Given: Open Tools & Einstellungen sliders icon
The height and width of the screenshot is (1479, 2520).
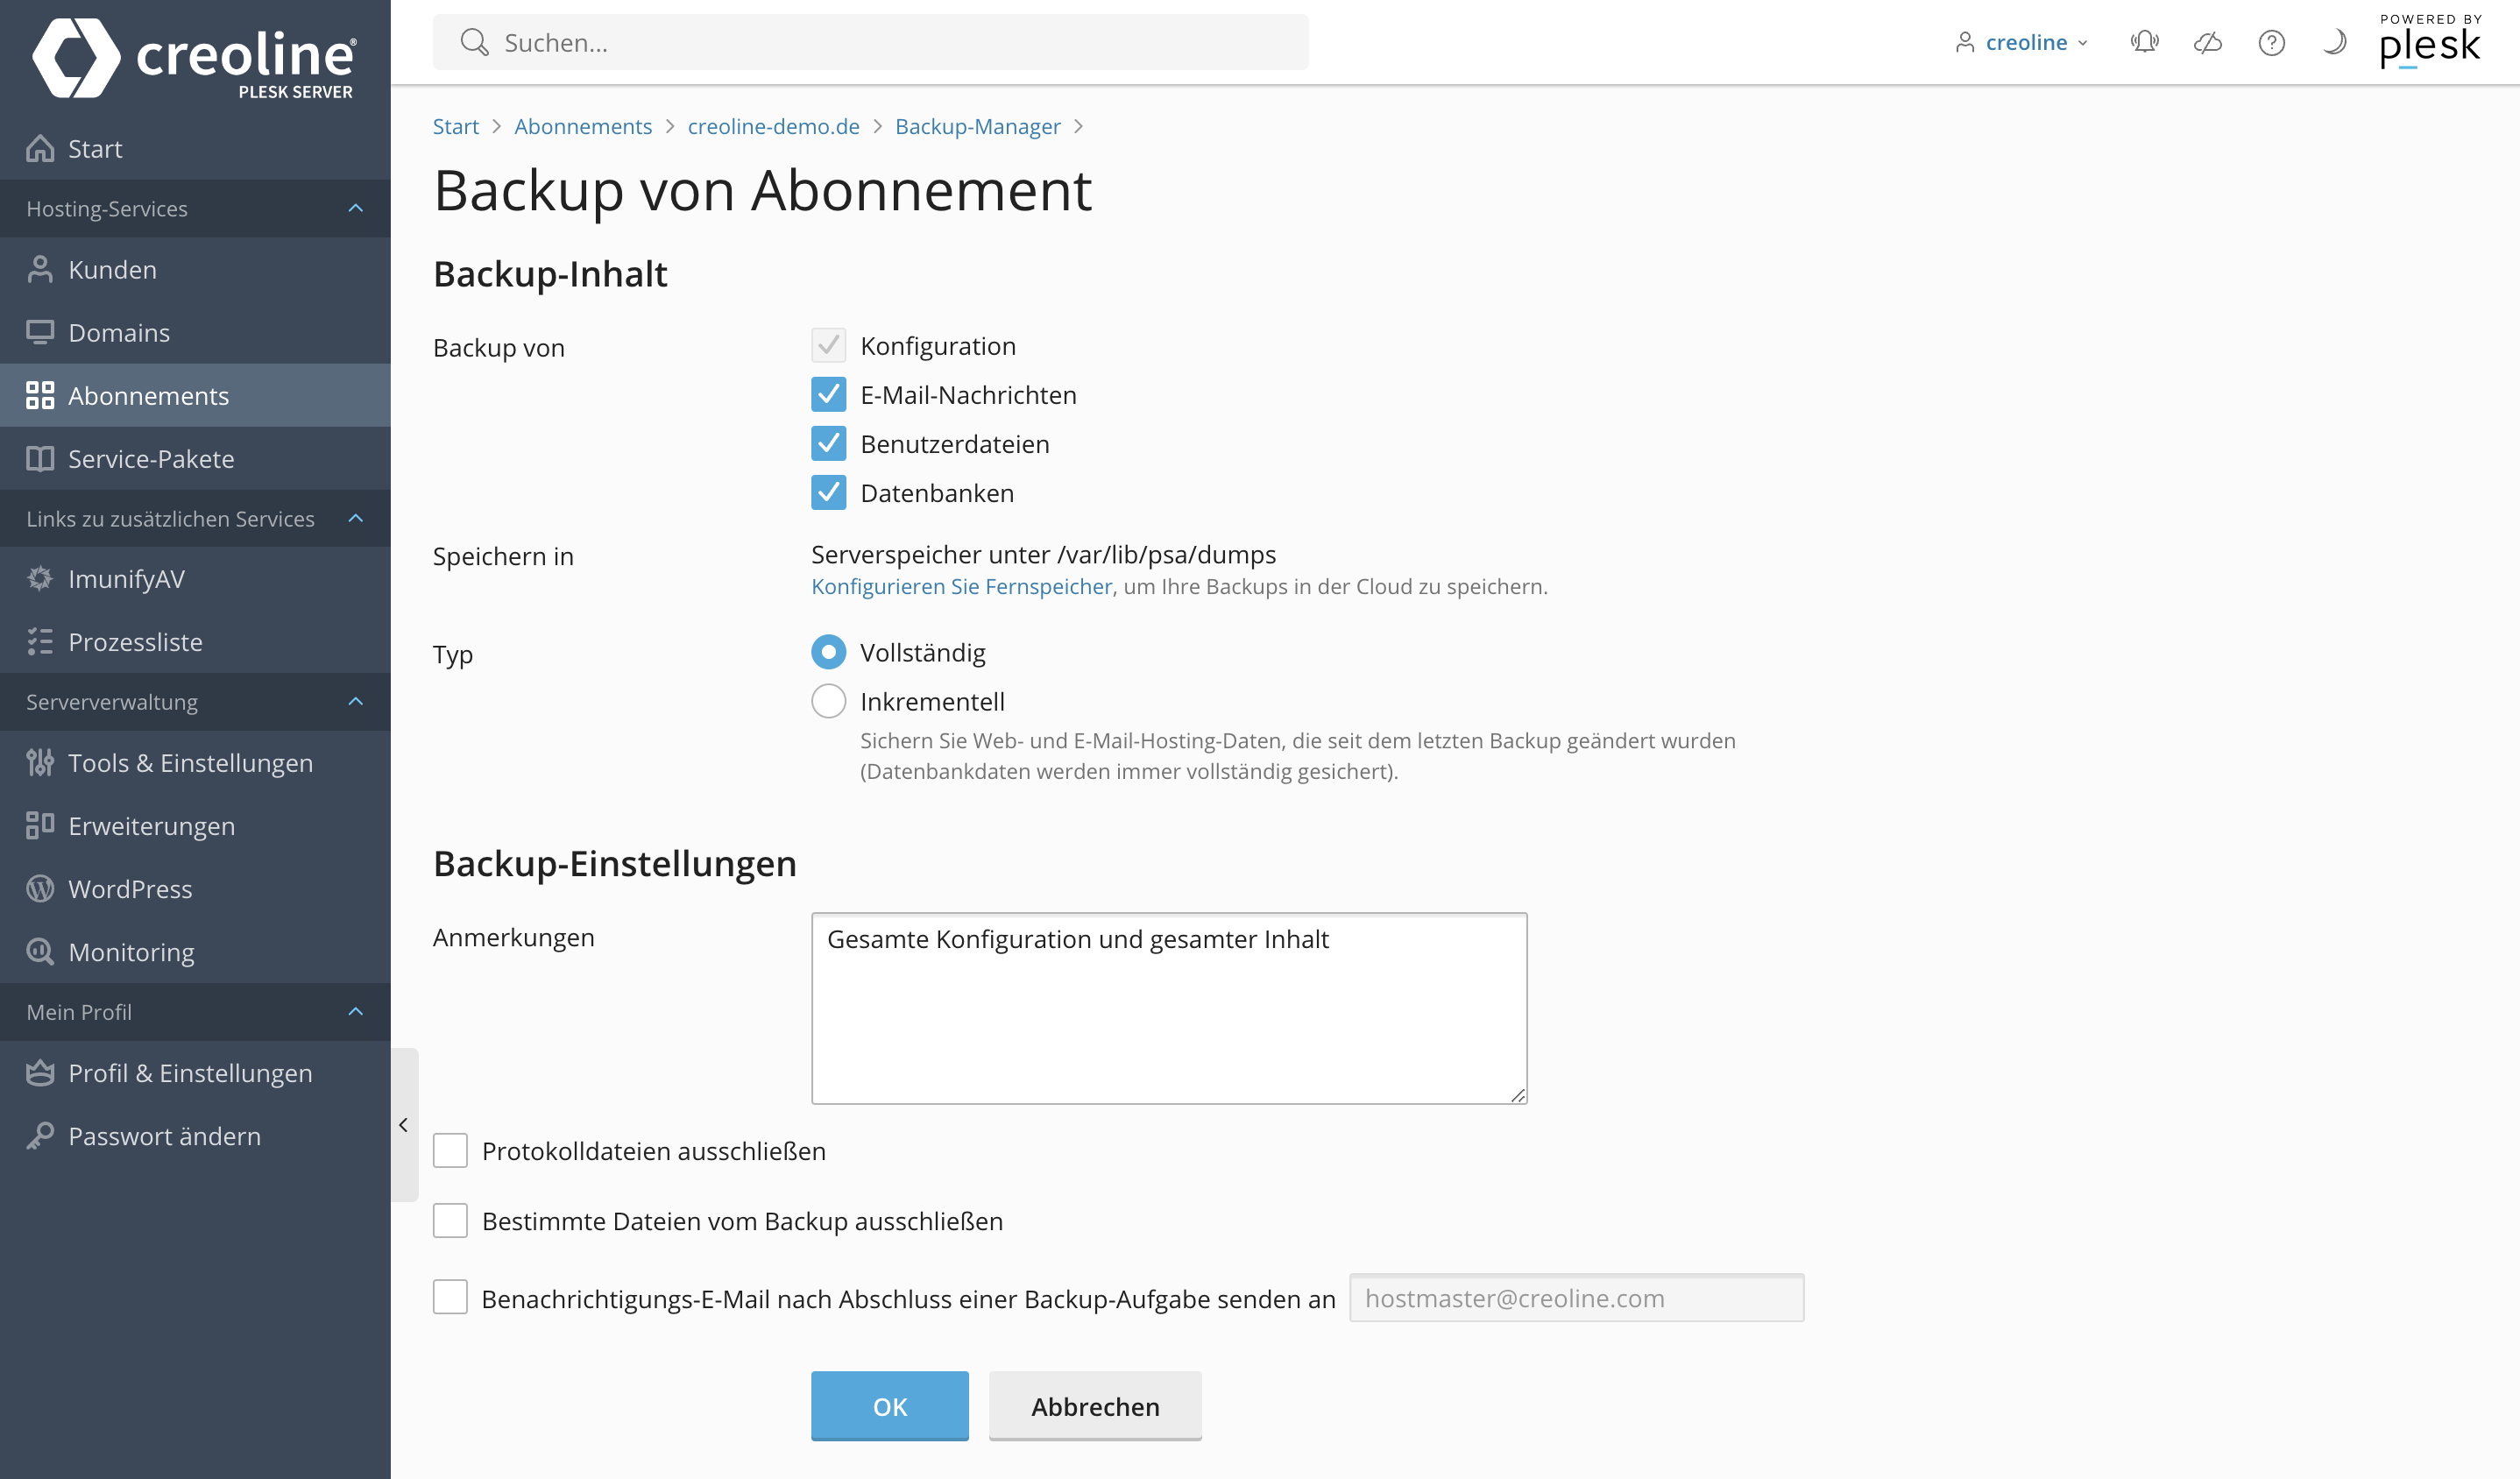Looking at the screenshot, I should click(x=40, y=763).
